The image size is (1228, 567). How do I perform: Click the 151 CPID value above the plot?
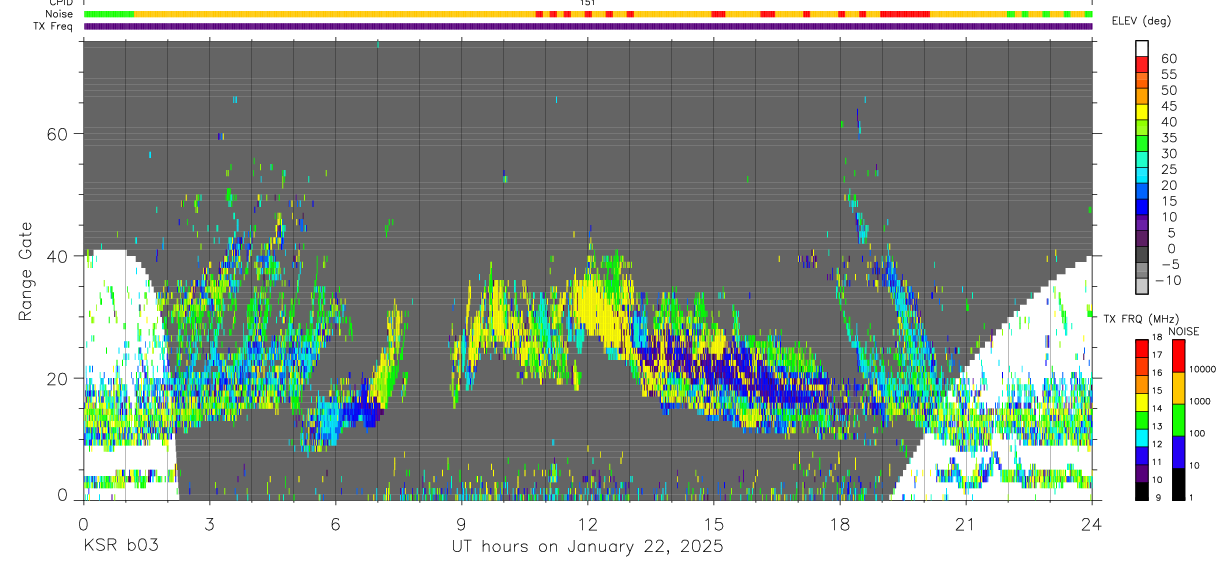(588, 3)
